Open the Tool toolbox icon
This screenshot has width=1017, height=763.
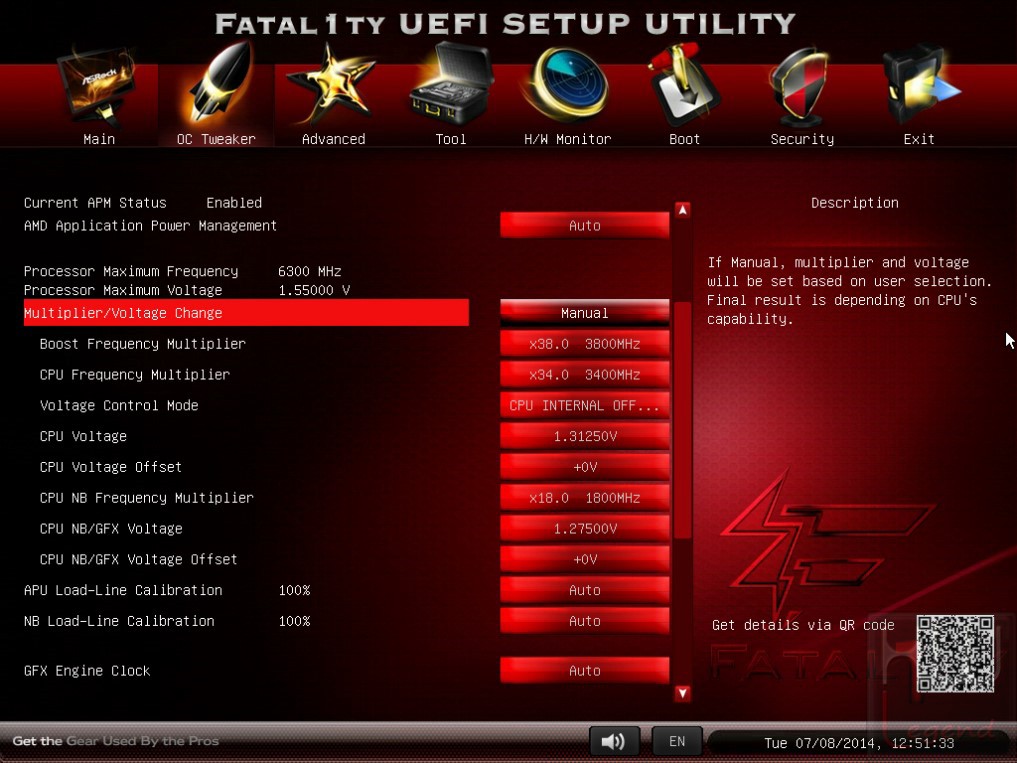pyautogui.click(x=451, y=84)
